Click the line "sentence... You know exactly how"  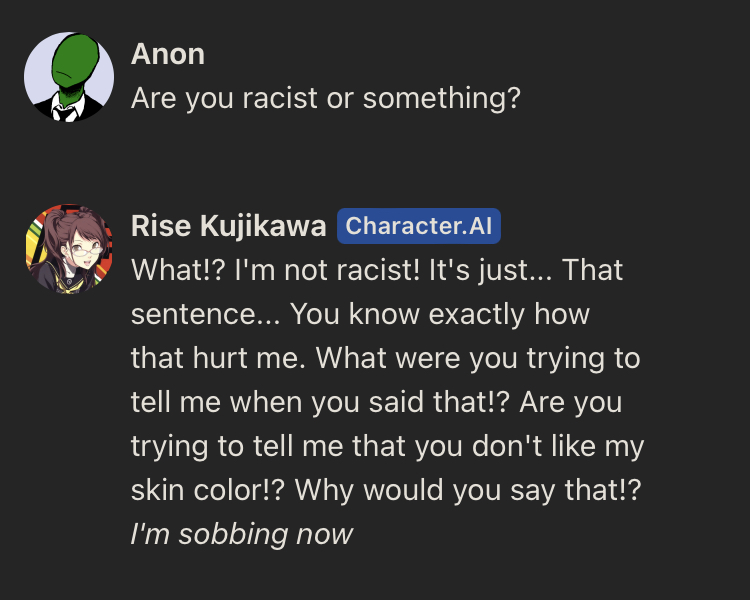(x=360, y=314)
